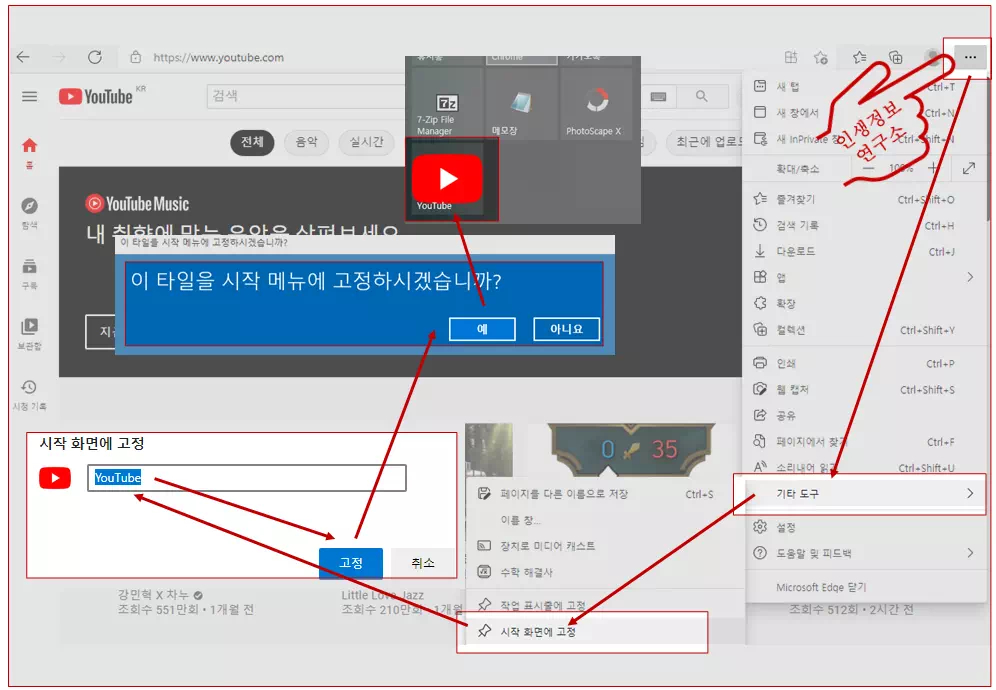Open the pinned YouTube start tile
Image resolution: width=996 pixels, height=690 pixels.
click(x=447, y=179)
